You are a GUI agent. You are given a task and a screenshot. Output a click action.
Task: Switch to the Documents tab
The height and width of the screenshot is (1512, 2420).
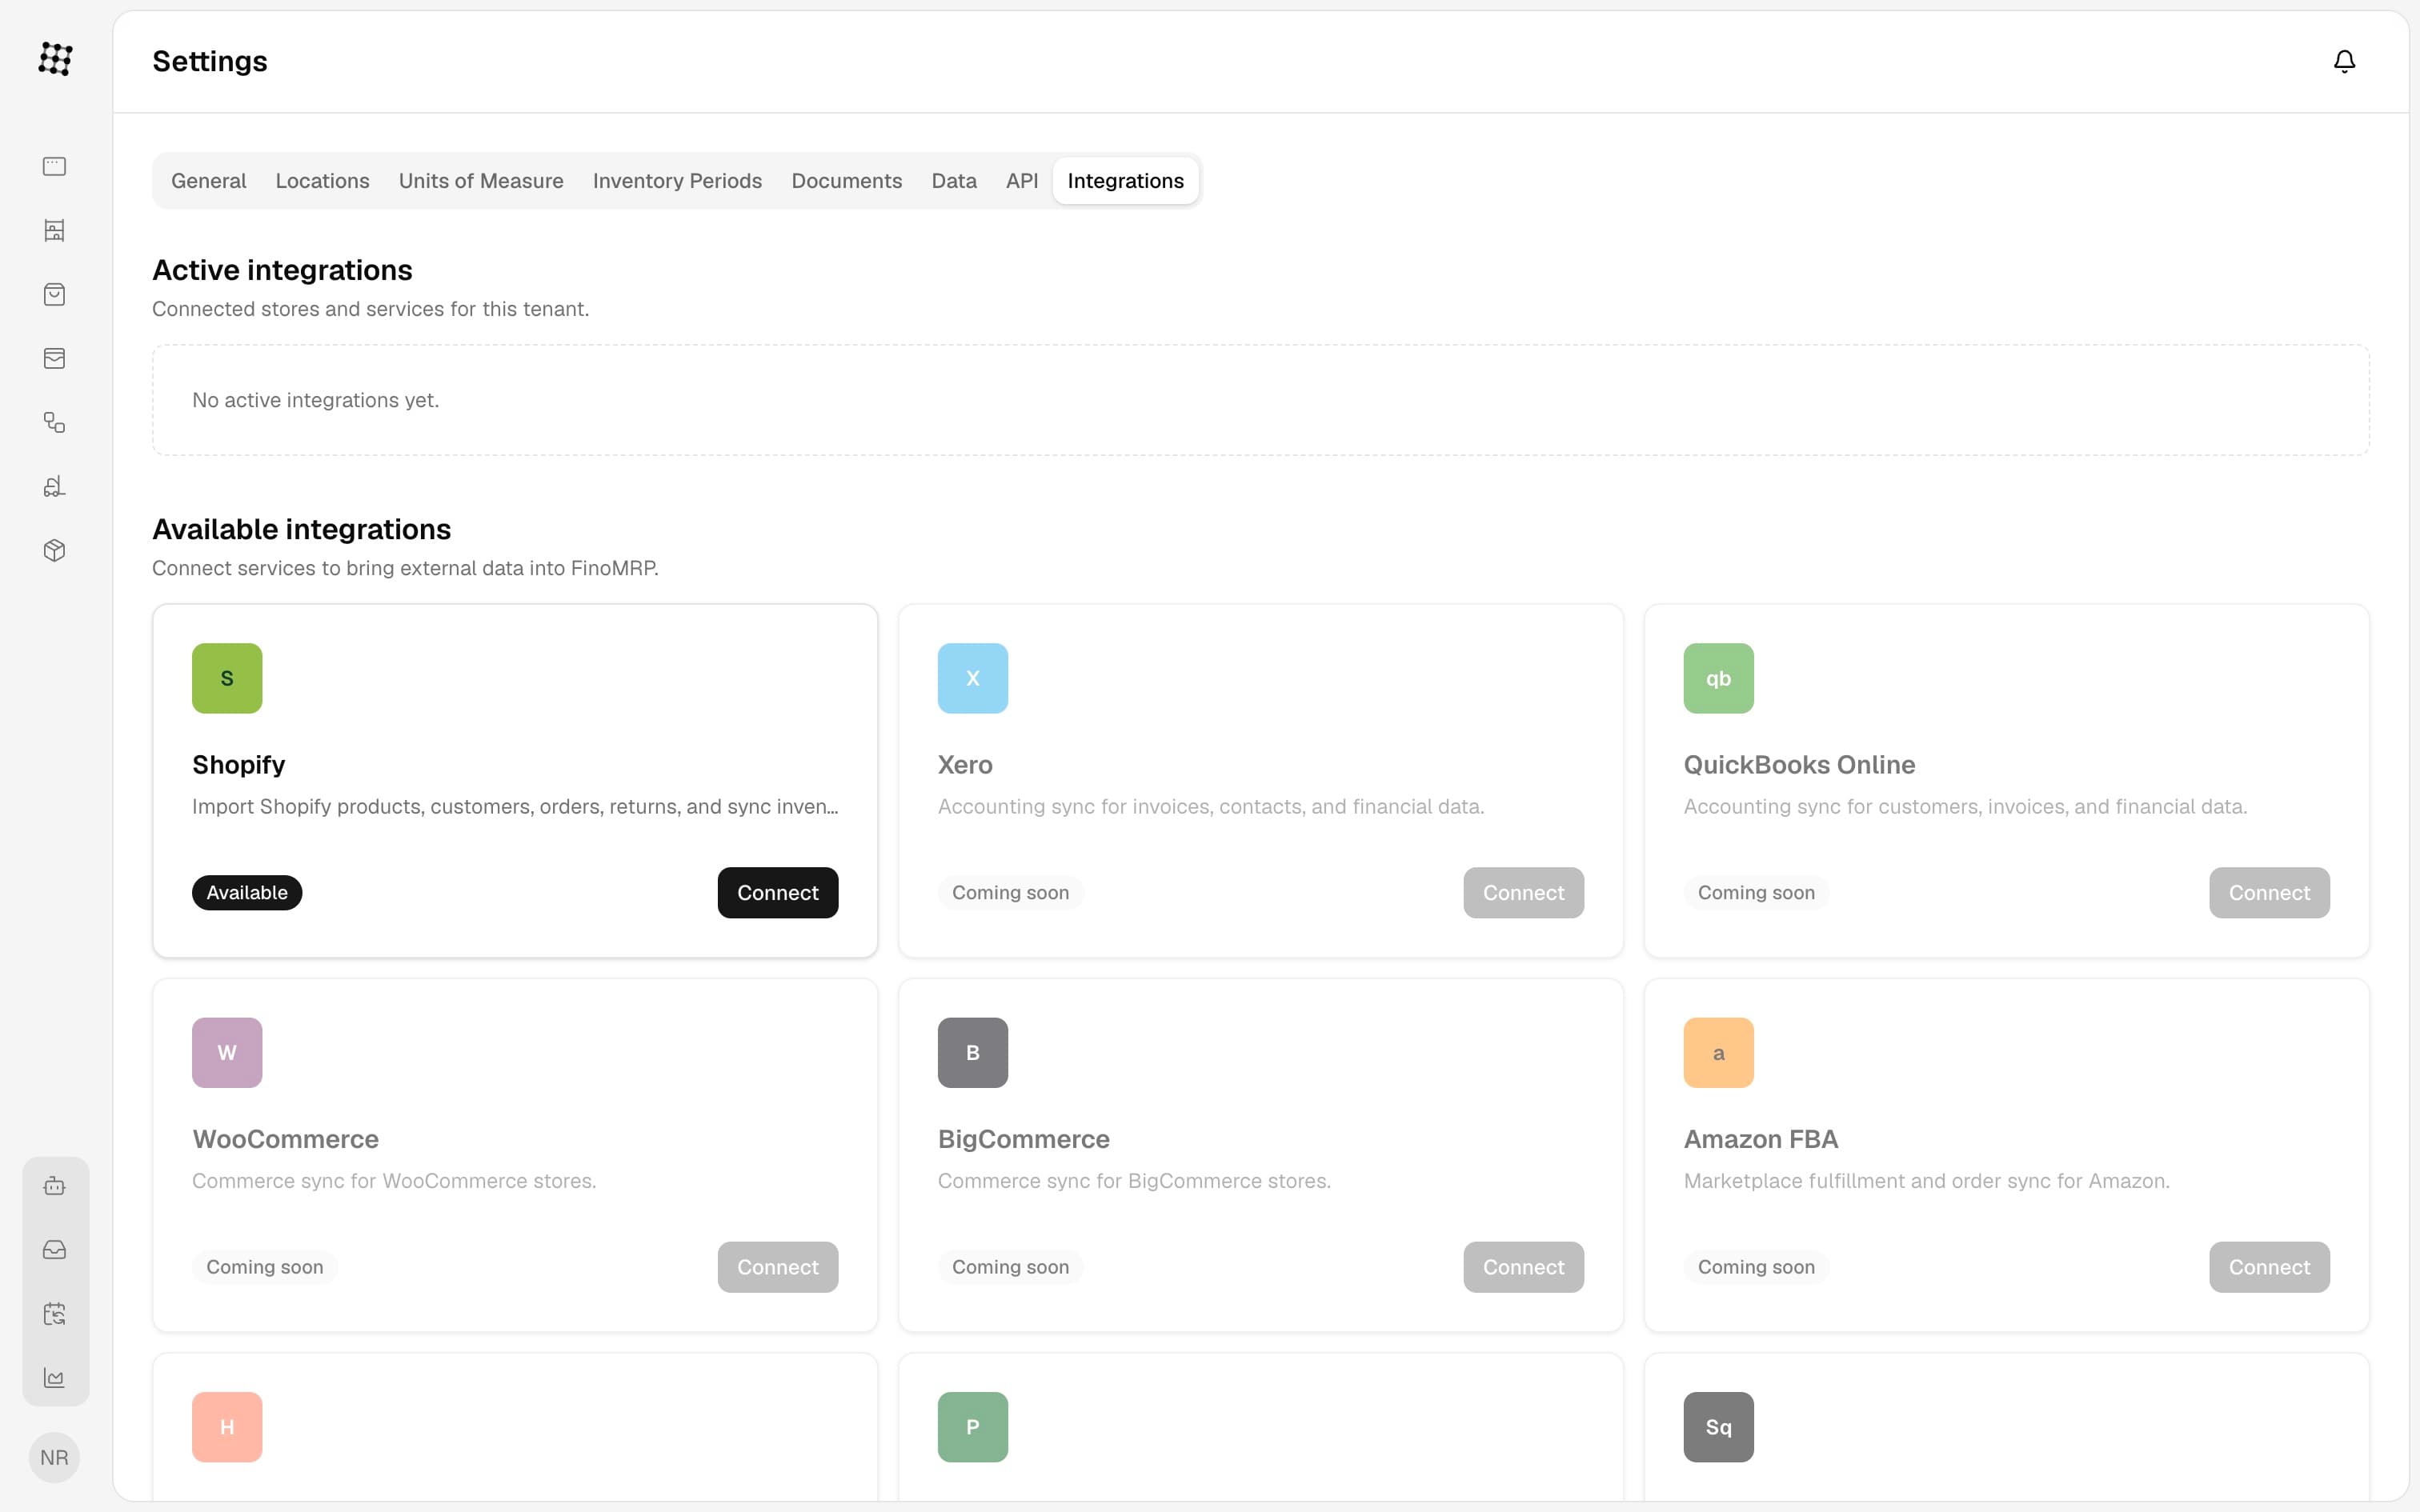click(846, 181)
